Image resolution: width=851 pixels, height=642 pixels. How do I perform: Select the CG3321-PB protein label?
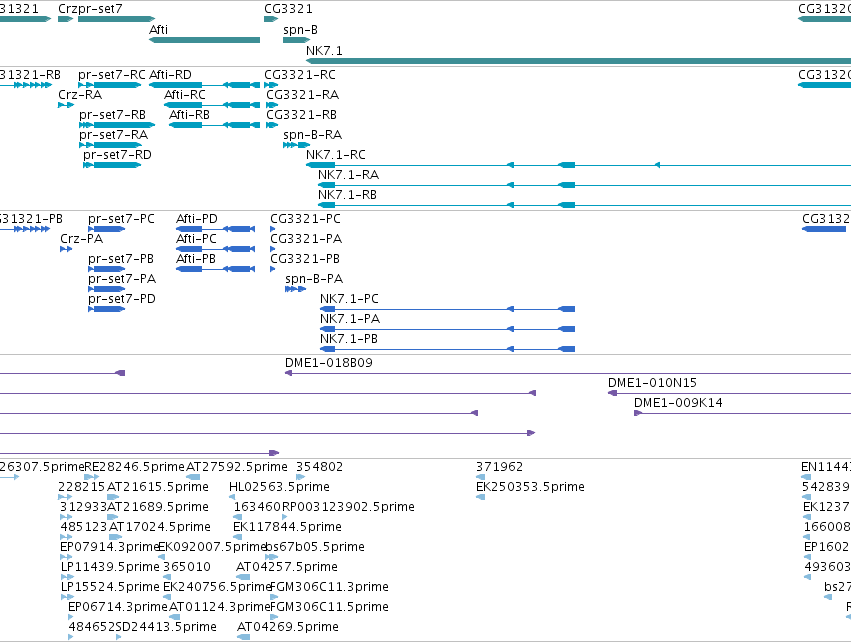[305, 259]
